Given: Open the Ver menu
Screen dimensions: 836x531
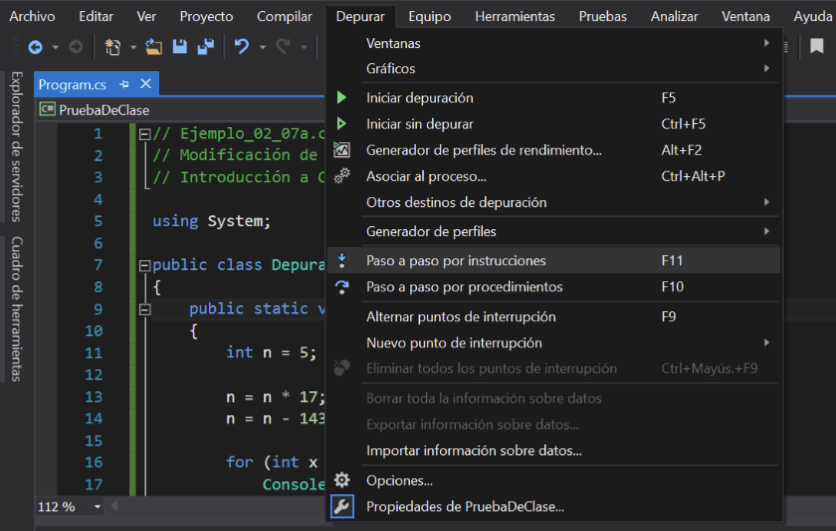Looking at the screenshot, I should [146, 17].
